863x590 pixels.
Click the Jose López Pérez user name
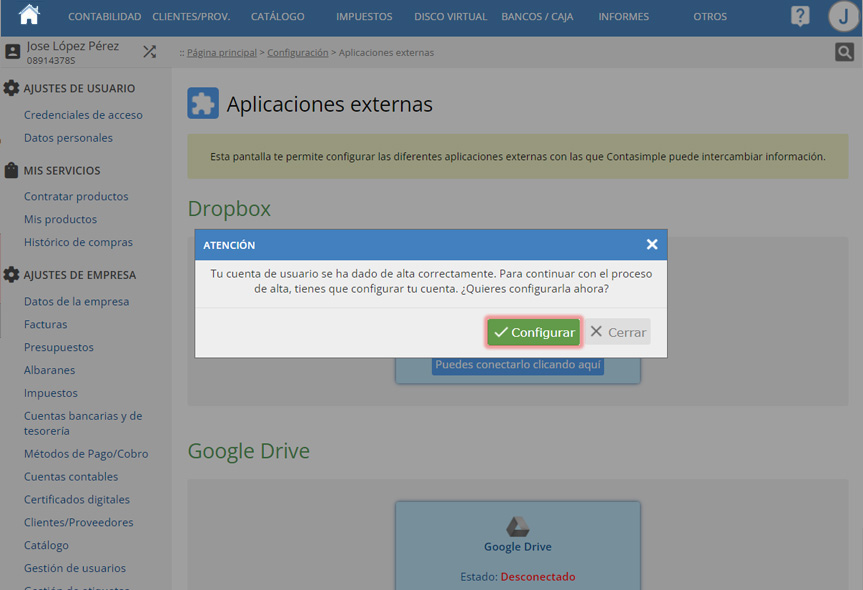coord(73,46)
